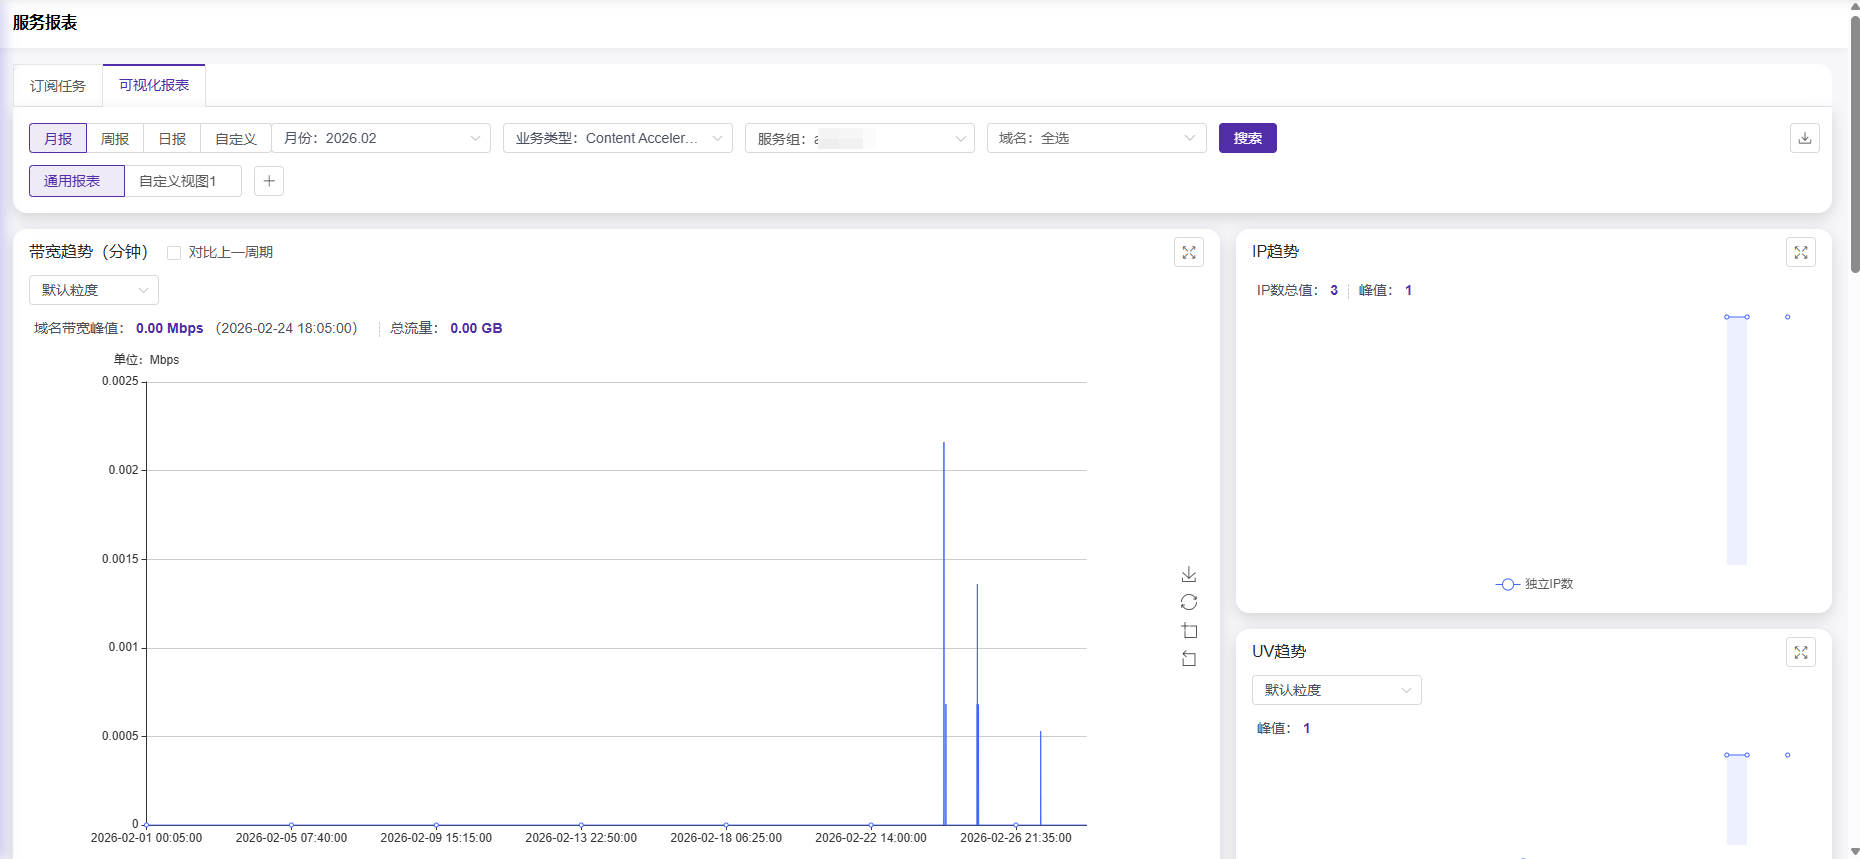Select the 周报 report period
Image resolution: width=1860 pixels, height=859 pixels.
[115, 138]
